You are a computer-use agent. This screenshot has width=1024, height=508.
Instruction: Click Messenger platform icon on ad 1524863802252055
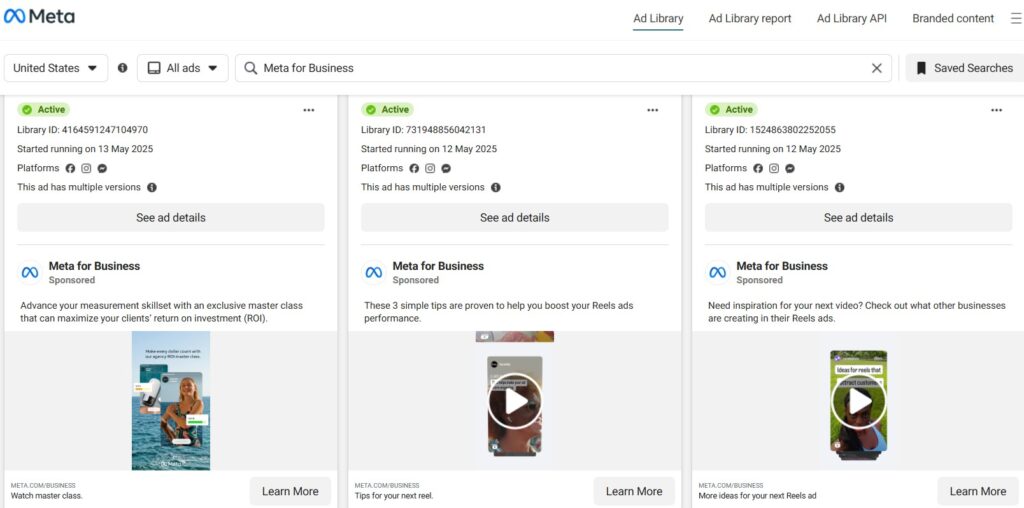pyautogui.click(x=790, y=168)
